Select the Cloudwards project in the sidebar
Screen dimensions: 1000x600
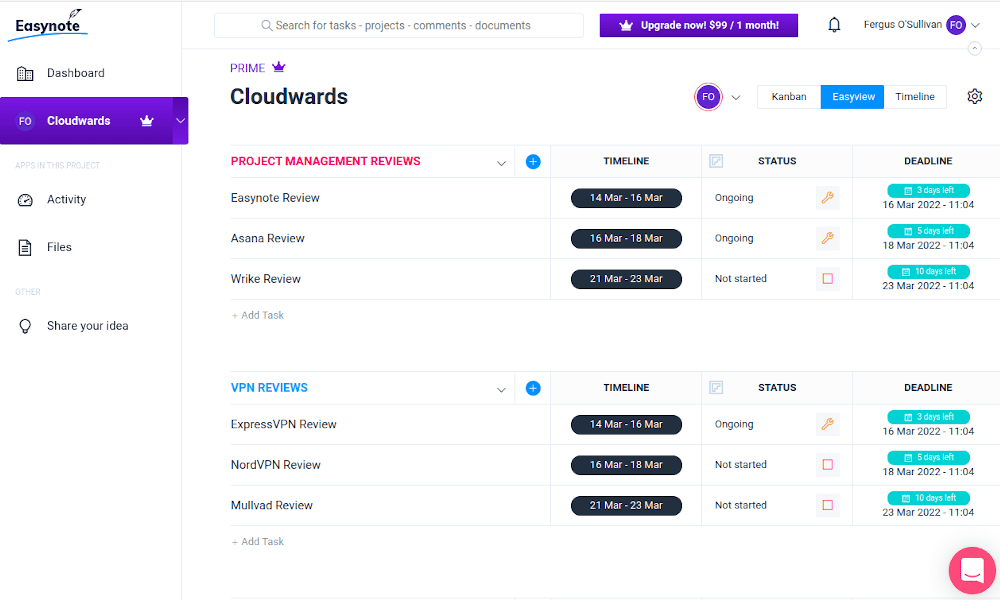[x=86, y=121]
